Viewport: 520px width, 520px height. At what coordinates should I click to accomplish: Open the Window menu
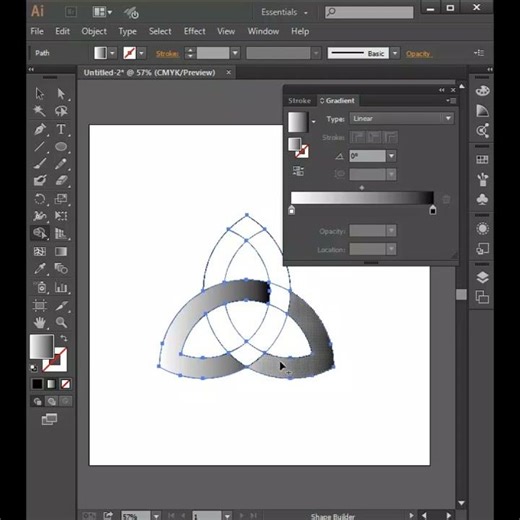(x=263, y=31)
